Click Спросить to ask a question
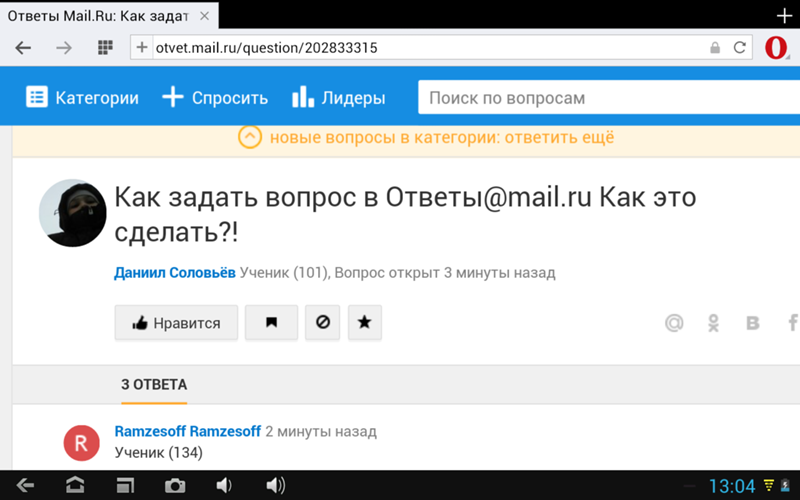This screenshot has height=500, width=800. (x=215, y=97)
